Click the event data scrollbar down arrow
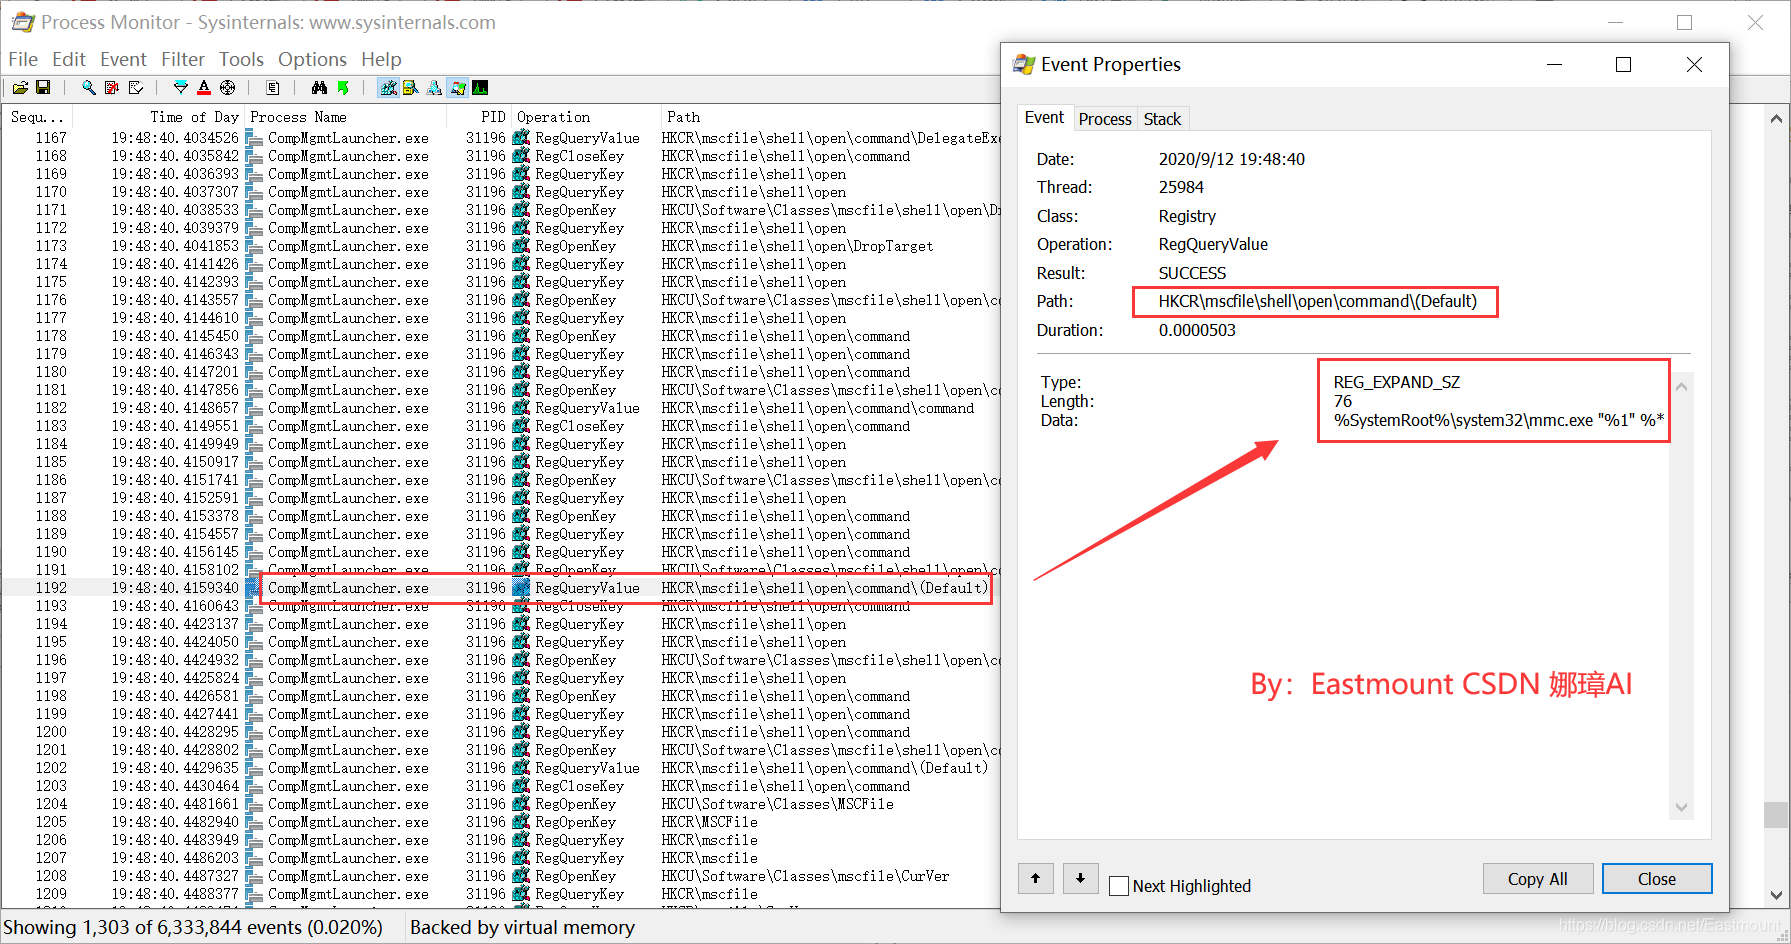Screen dimensions: 1791x944 click(1681, 808)
